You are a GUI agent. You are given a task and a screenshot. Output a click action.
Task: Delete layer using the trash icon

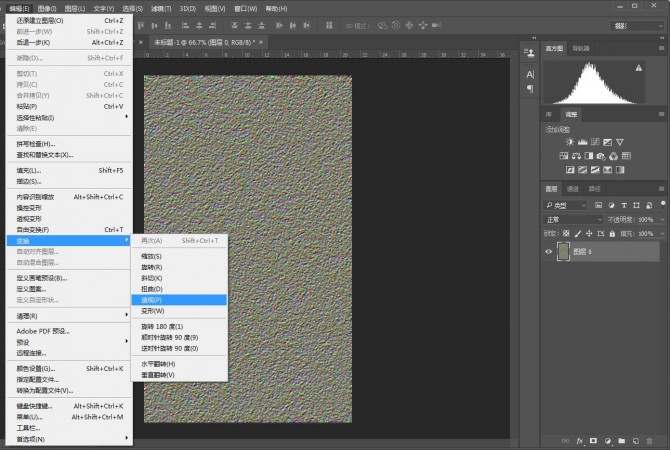click(648, 440)
